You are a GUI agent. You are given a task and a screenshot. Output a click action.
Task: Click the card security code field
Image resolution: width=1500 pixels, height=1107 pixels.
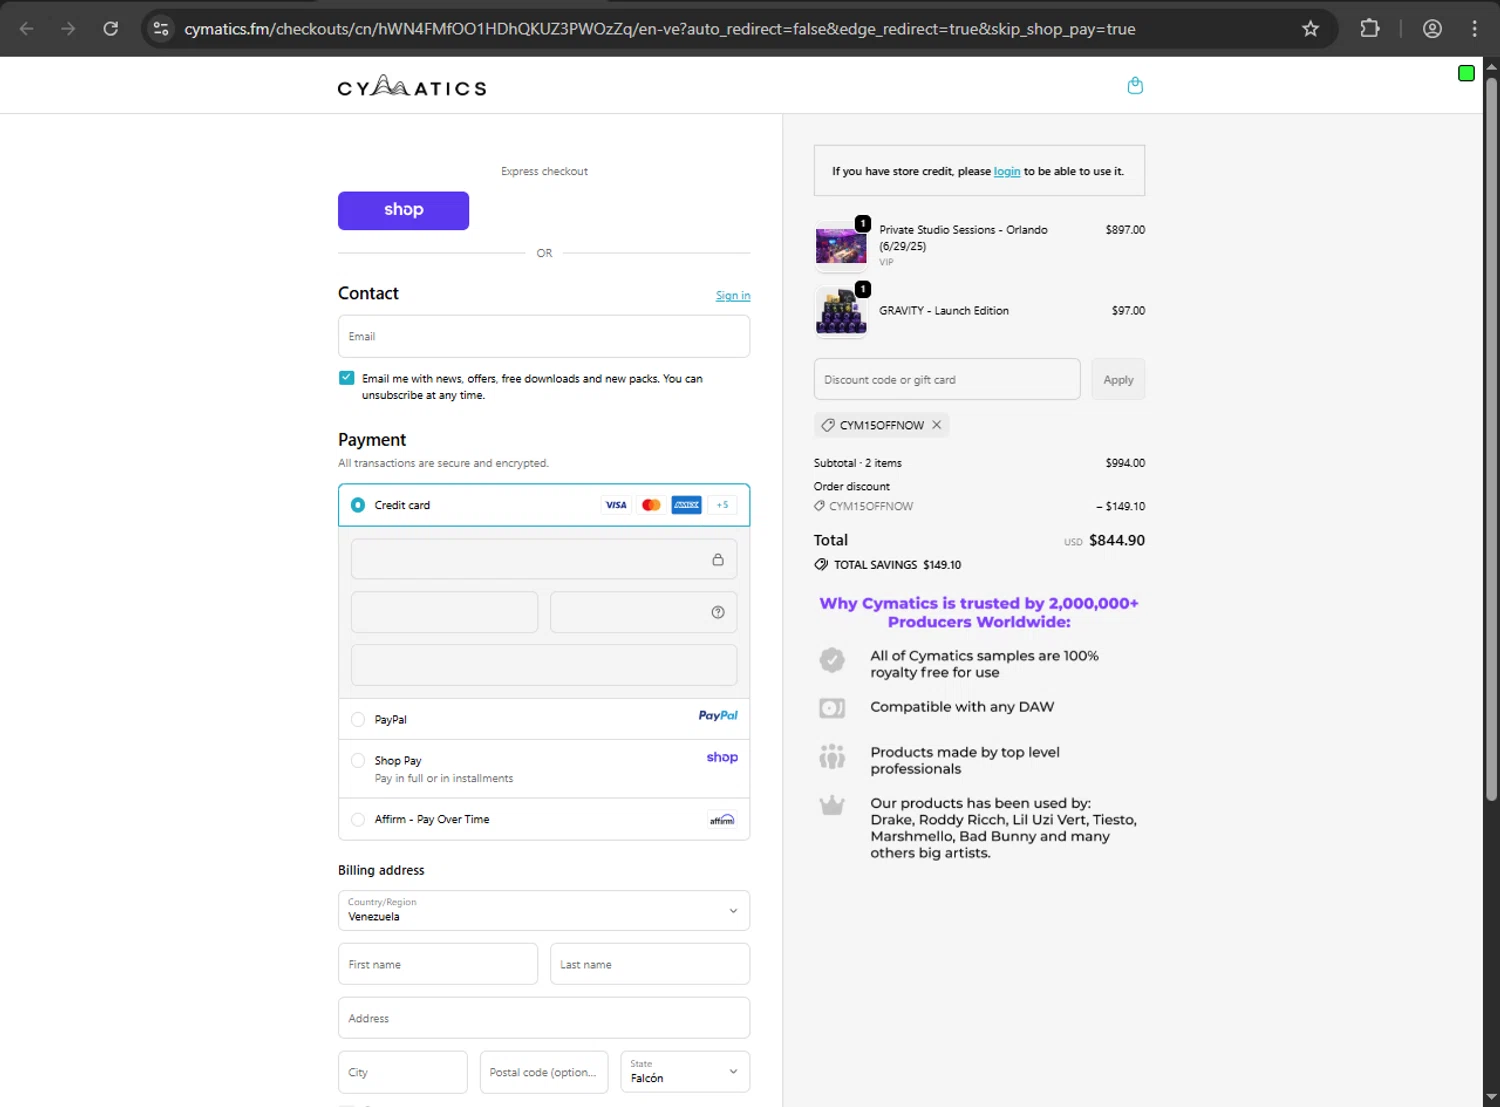pyautogui.click(x=643, y=612)
